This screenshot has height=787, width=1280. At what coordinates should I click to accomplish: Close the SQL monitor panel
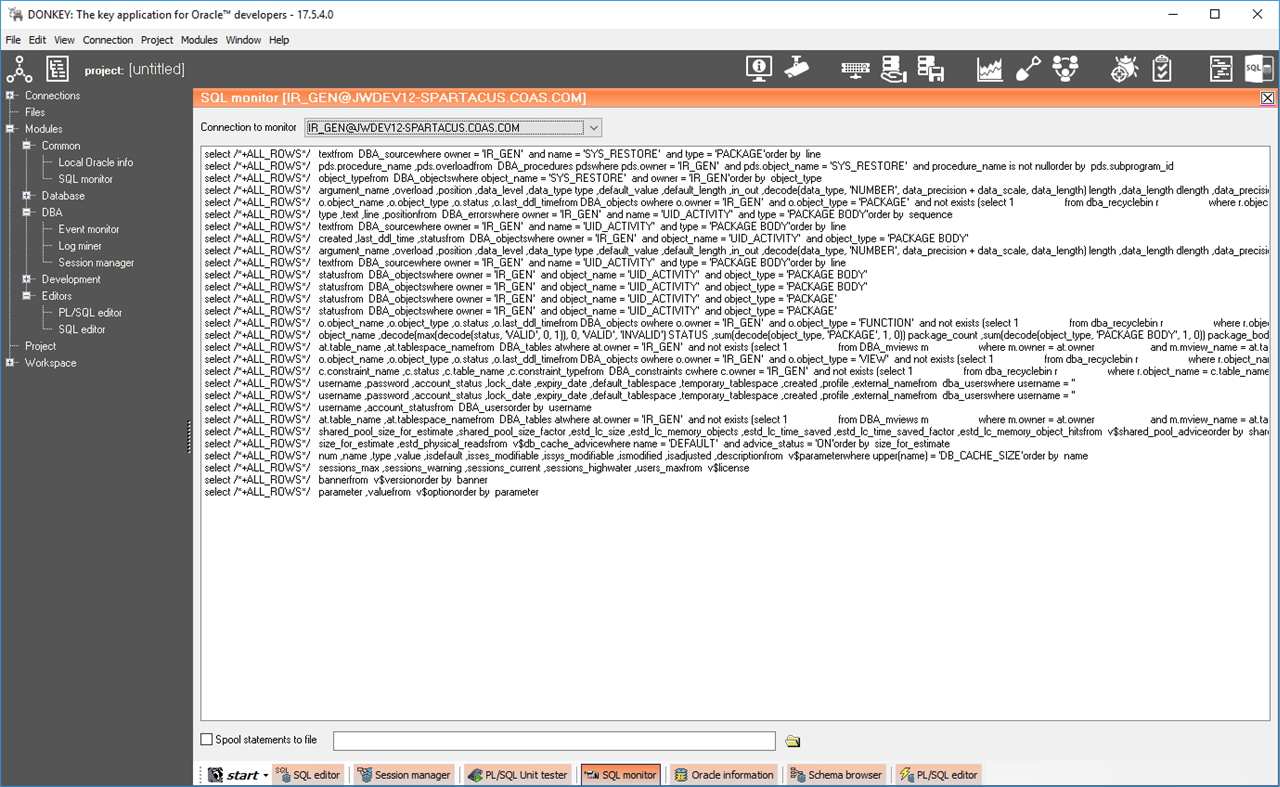[x=1267, y=98]
